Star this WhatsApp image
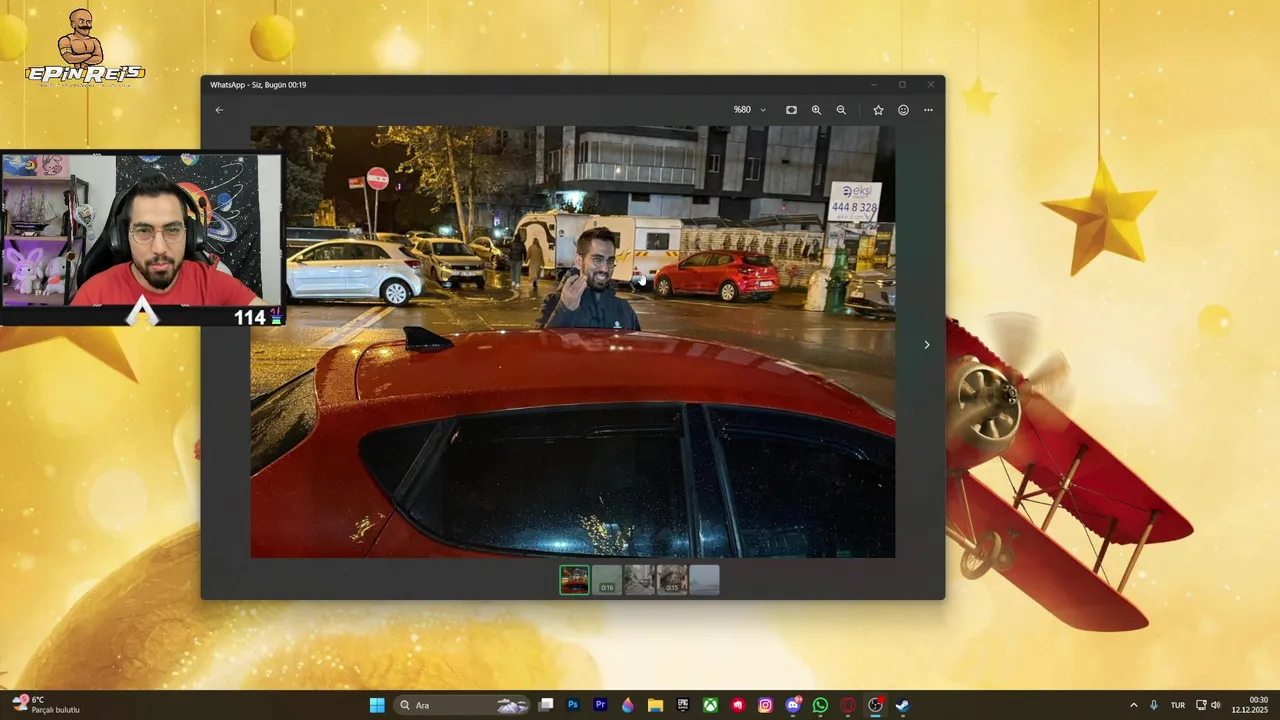This screenshot has width=1280, height=720. pos(878,110)
